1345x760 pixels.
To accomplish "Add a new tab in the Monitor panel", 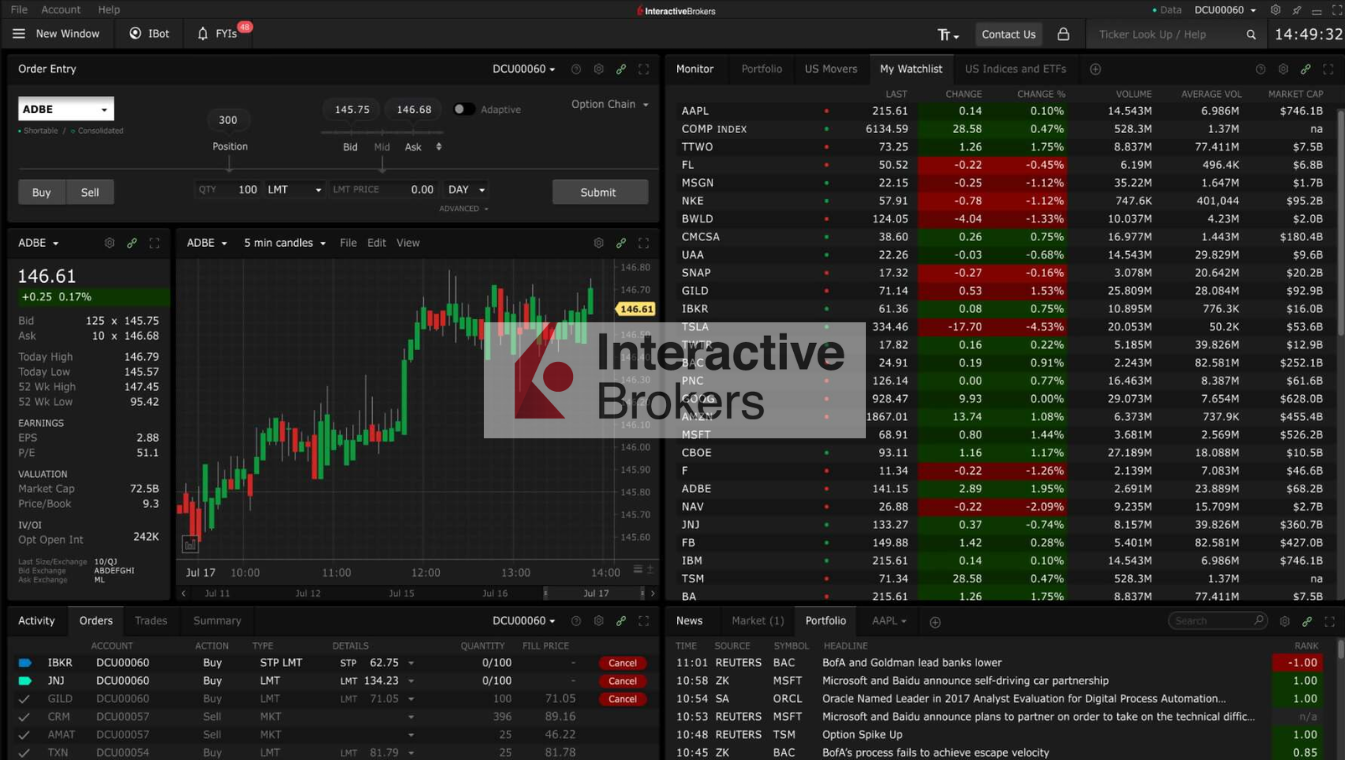I will [1095, 69].
